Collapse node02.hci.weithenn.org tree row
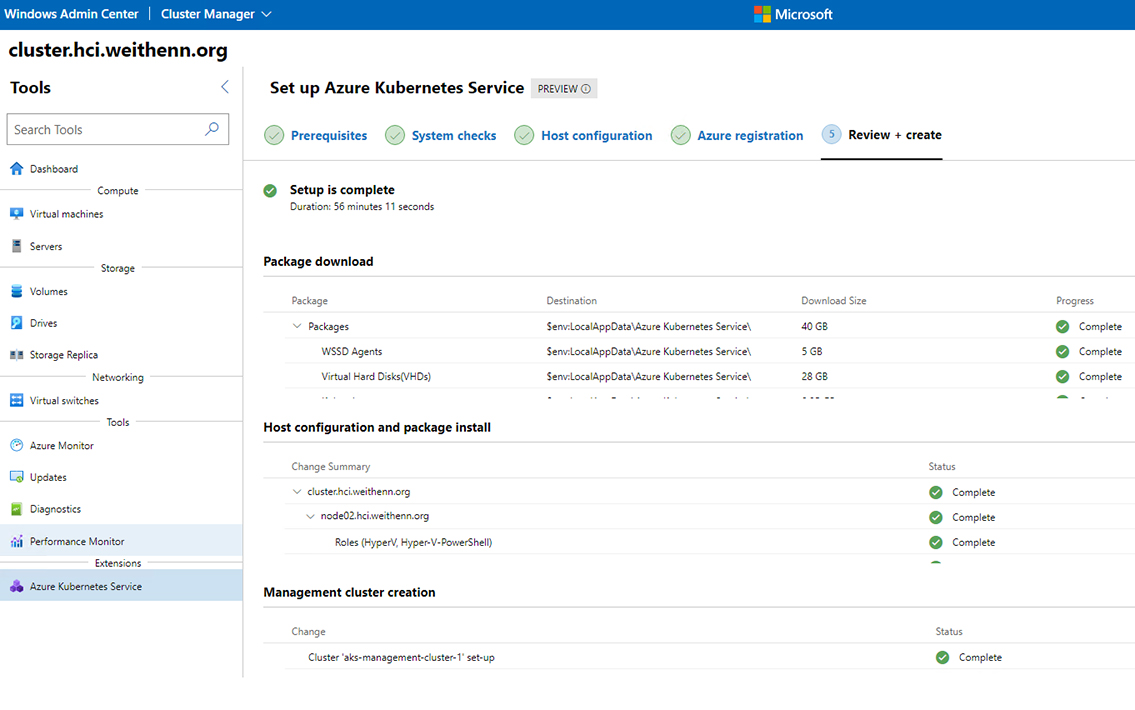The image size is (1135, 710). [311, 516]
